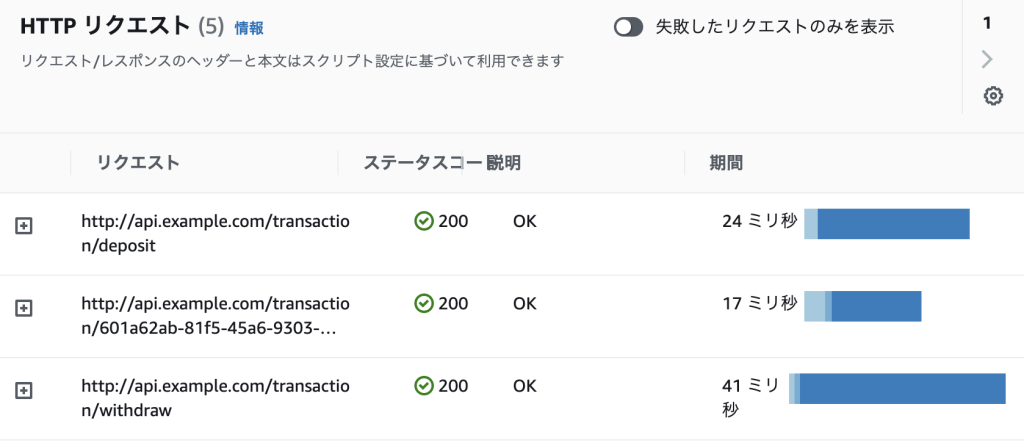
Task: Open the 情報 info link
Action: point(249,28)
